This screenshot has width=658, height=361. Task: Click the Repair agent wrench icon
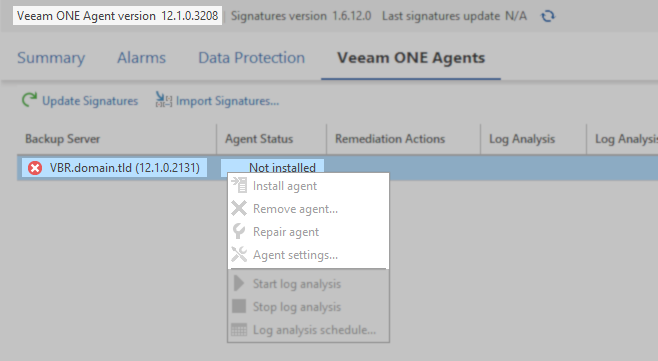(239, 231)
